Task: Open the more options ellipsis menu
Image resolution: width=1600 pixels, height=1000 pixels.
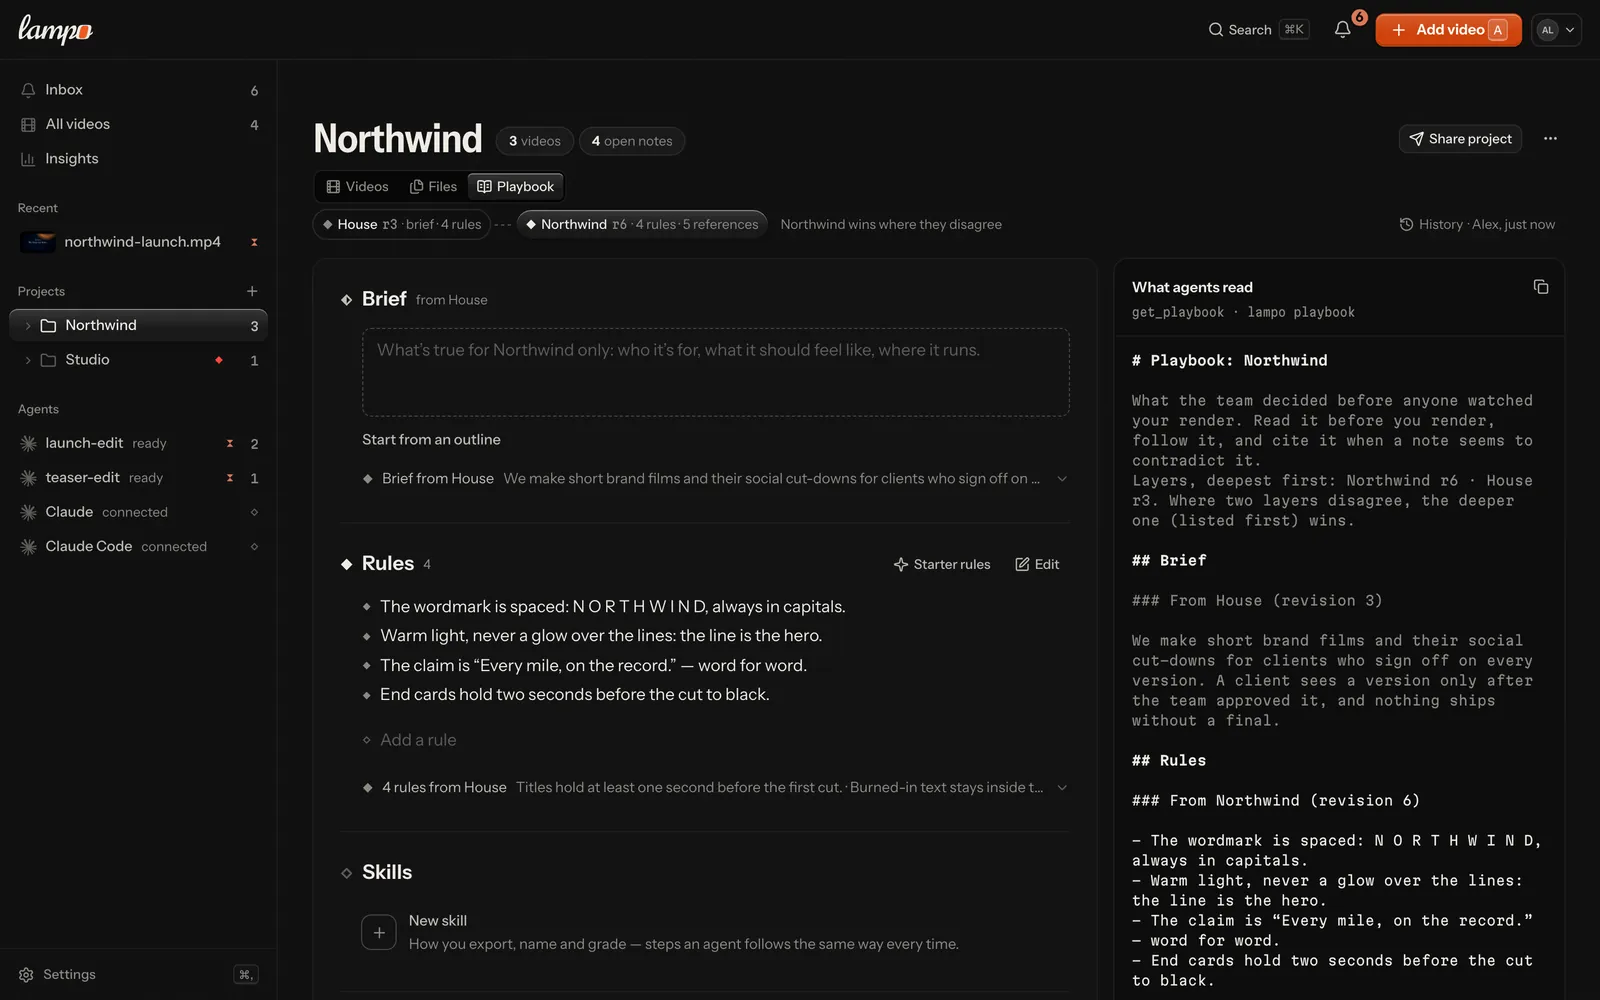Action: (1550, 139)
